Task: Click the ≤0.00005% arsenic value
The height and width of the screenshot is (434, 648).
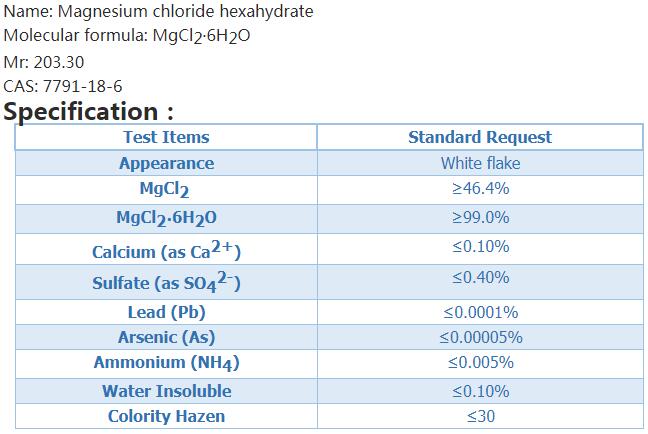Action: click(481, 338)
